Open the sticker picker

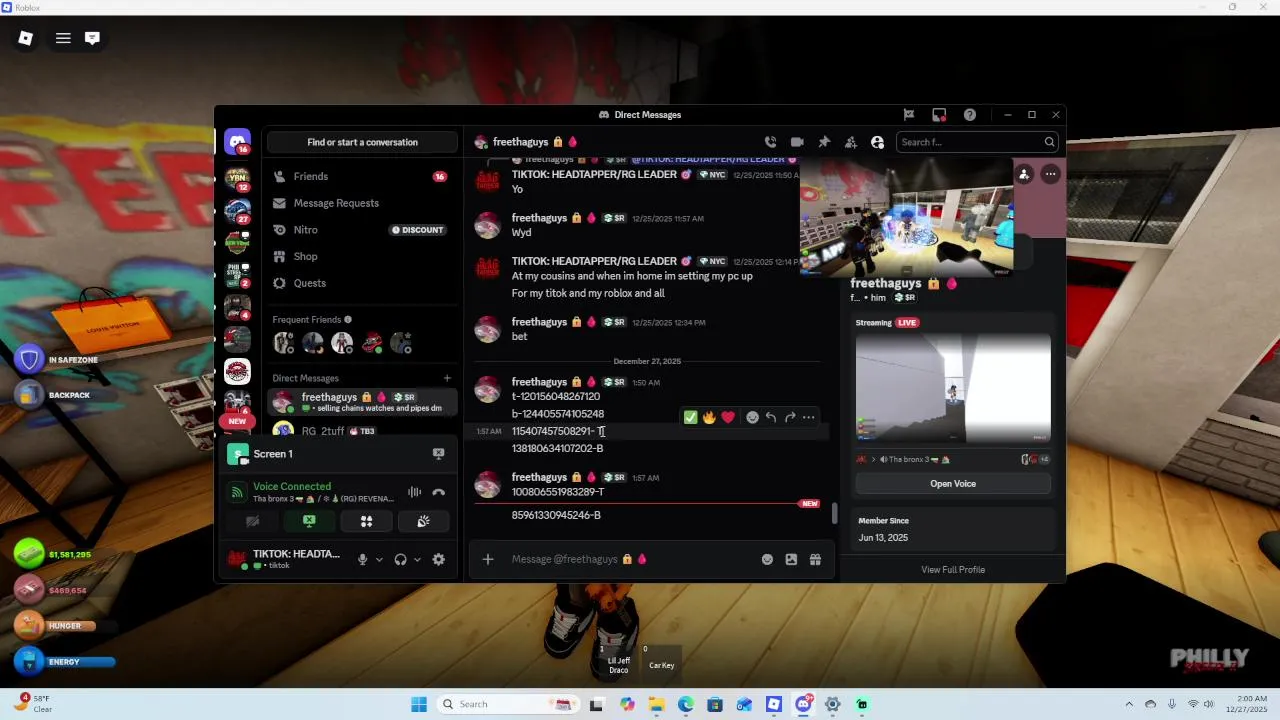791,559
